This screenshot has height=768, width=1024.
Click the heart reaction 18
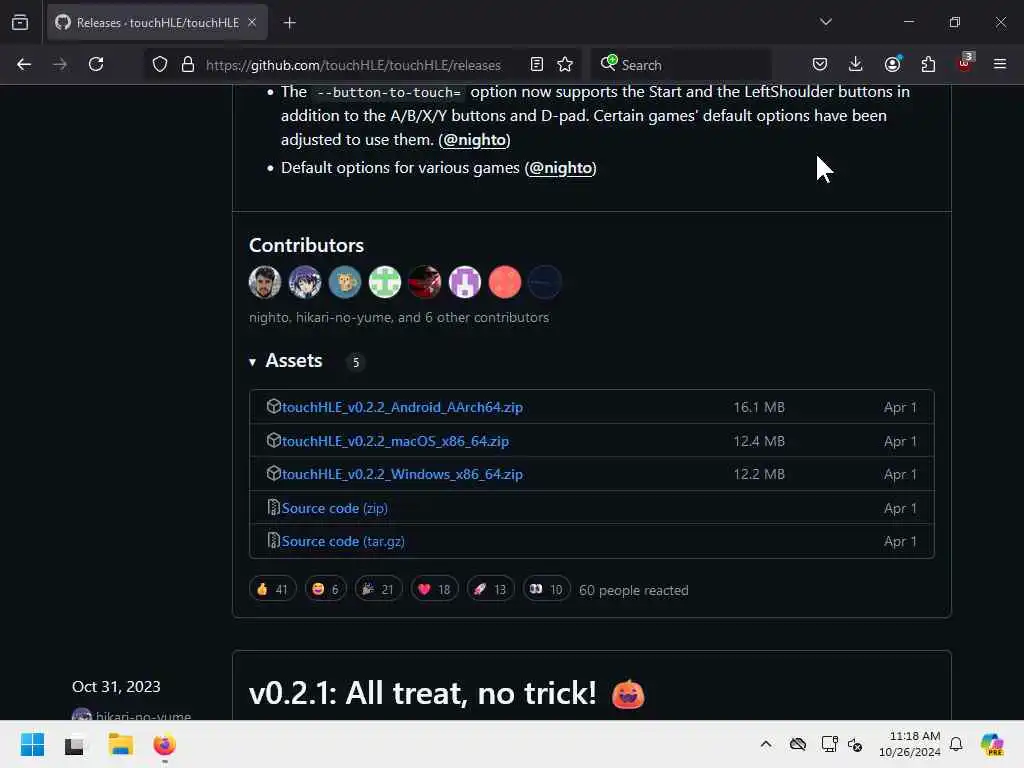(434, 590)
